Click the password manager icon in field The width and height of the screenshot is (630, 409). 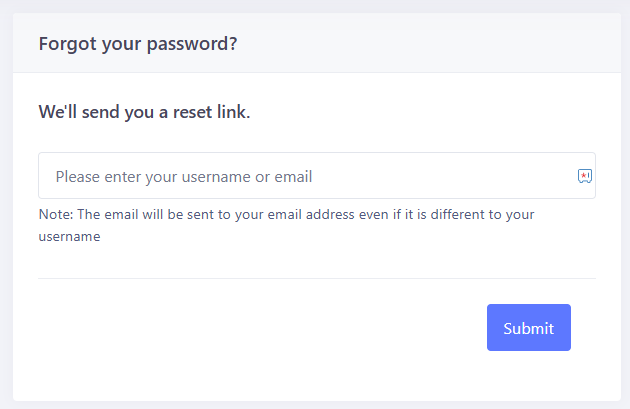point(585,176)
